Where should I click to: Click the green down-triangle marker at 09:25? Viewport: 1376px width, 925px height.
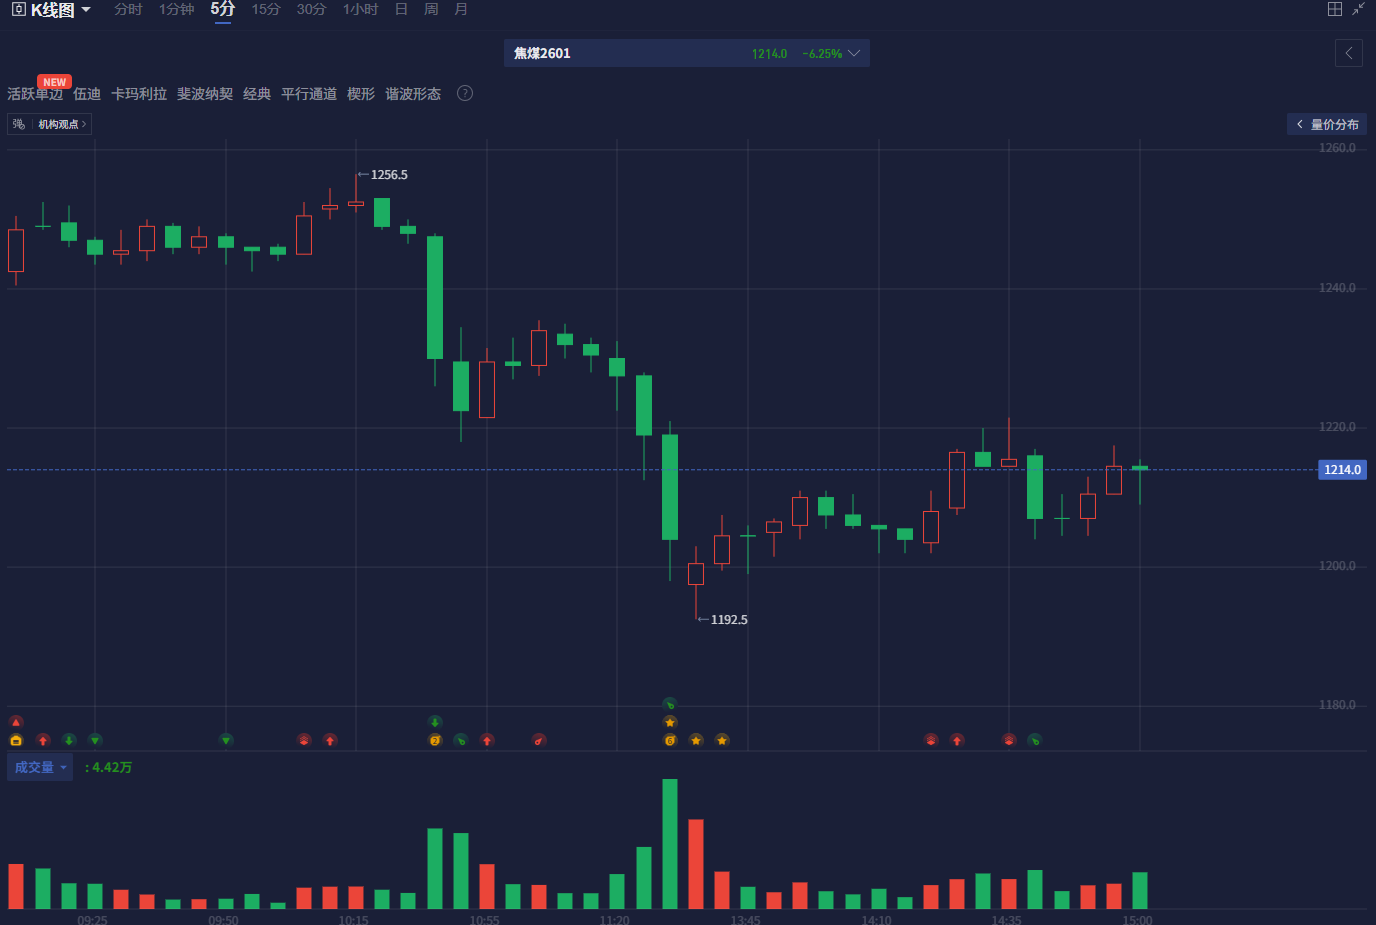[x=95, y=740]
